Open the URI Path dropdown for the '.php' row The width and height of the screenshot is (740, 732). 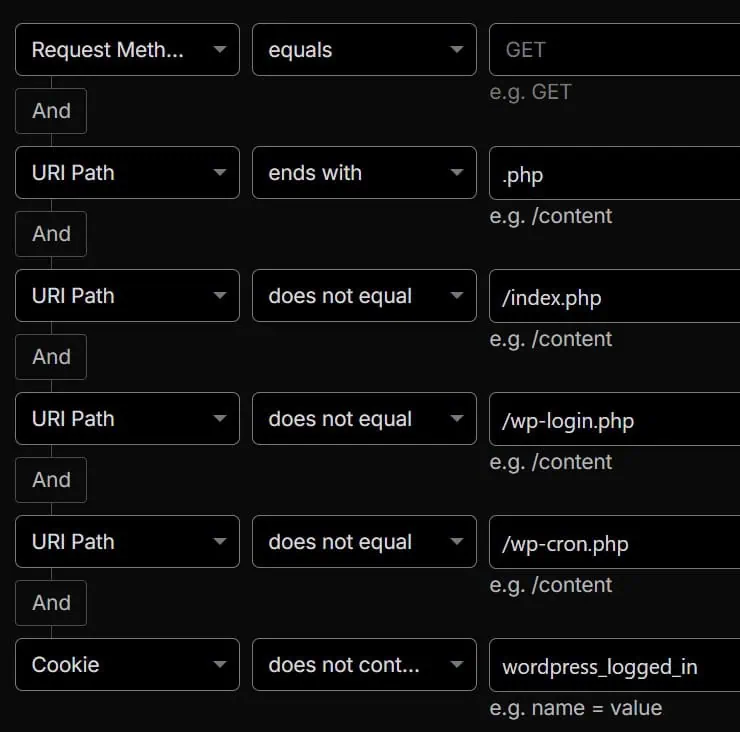pyautogui.click(x=127, y=173)
